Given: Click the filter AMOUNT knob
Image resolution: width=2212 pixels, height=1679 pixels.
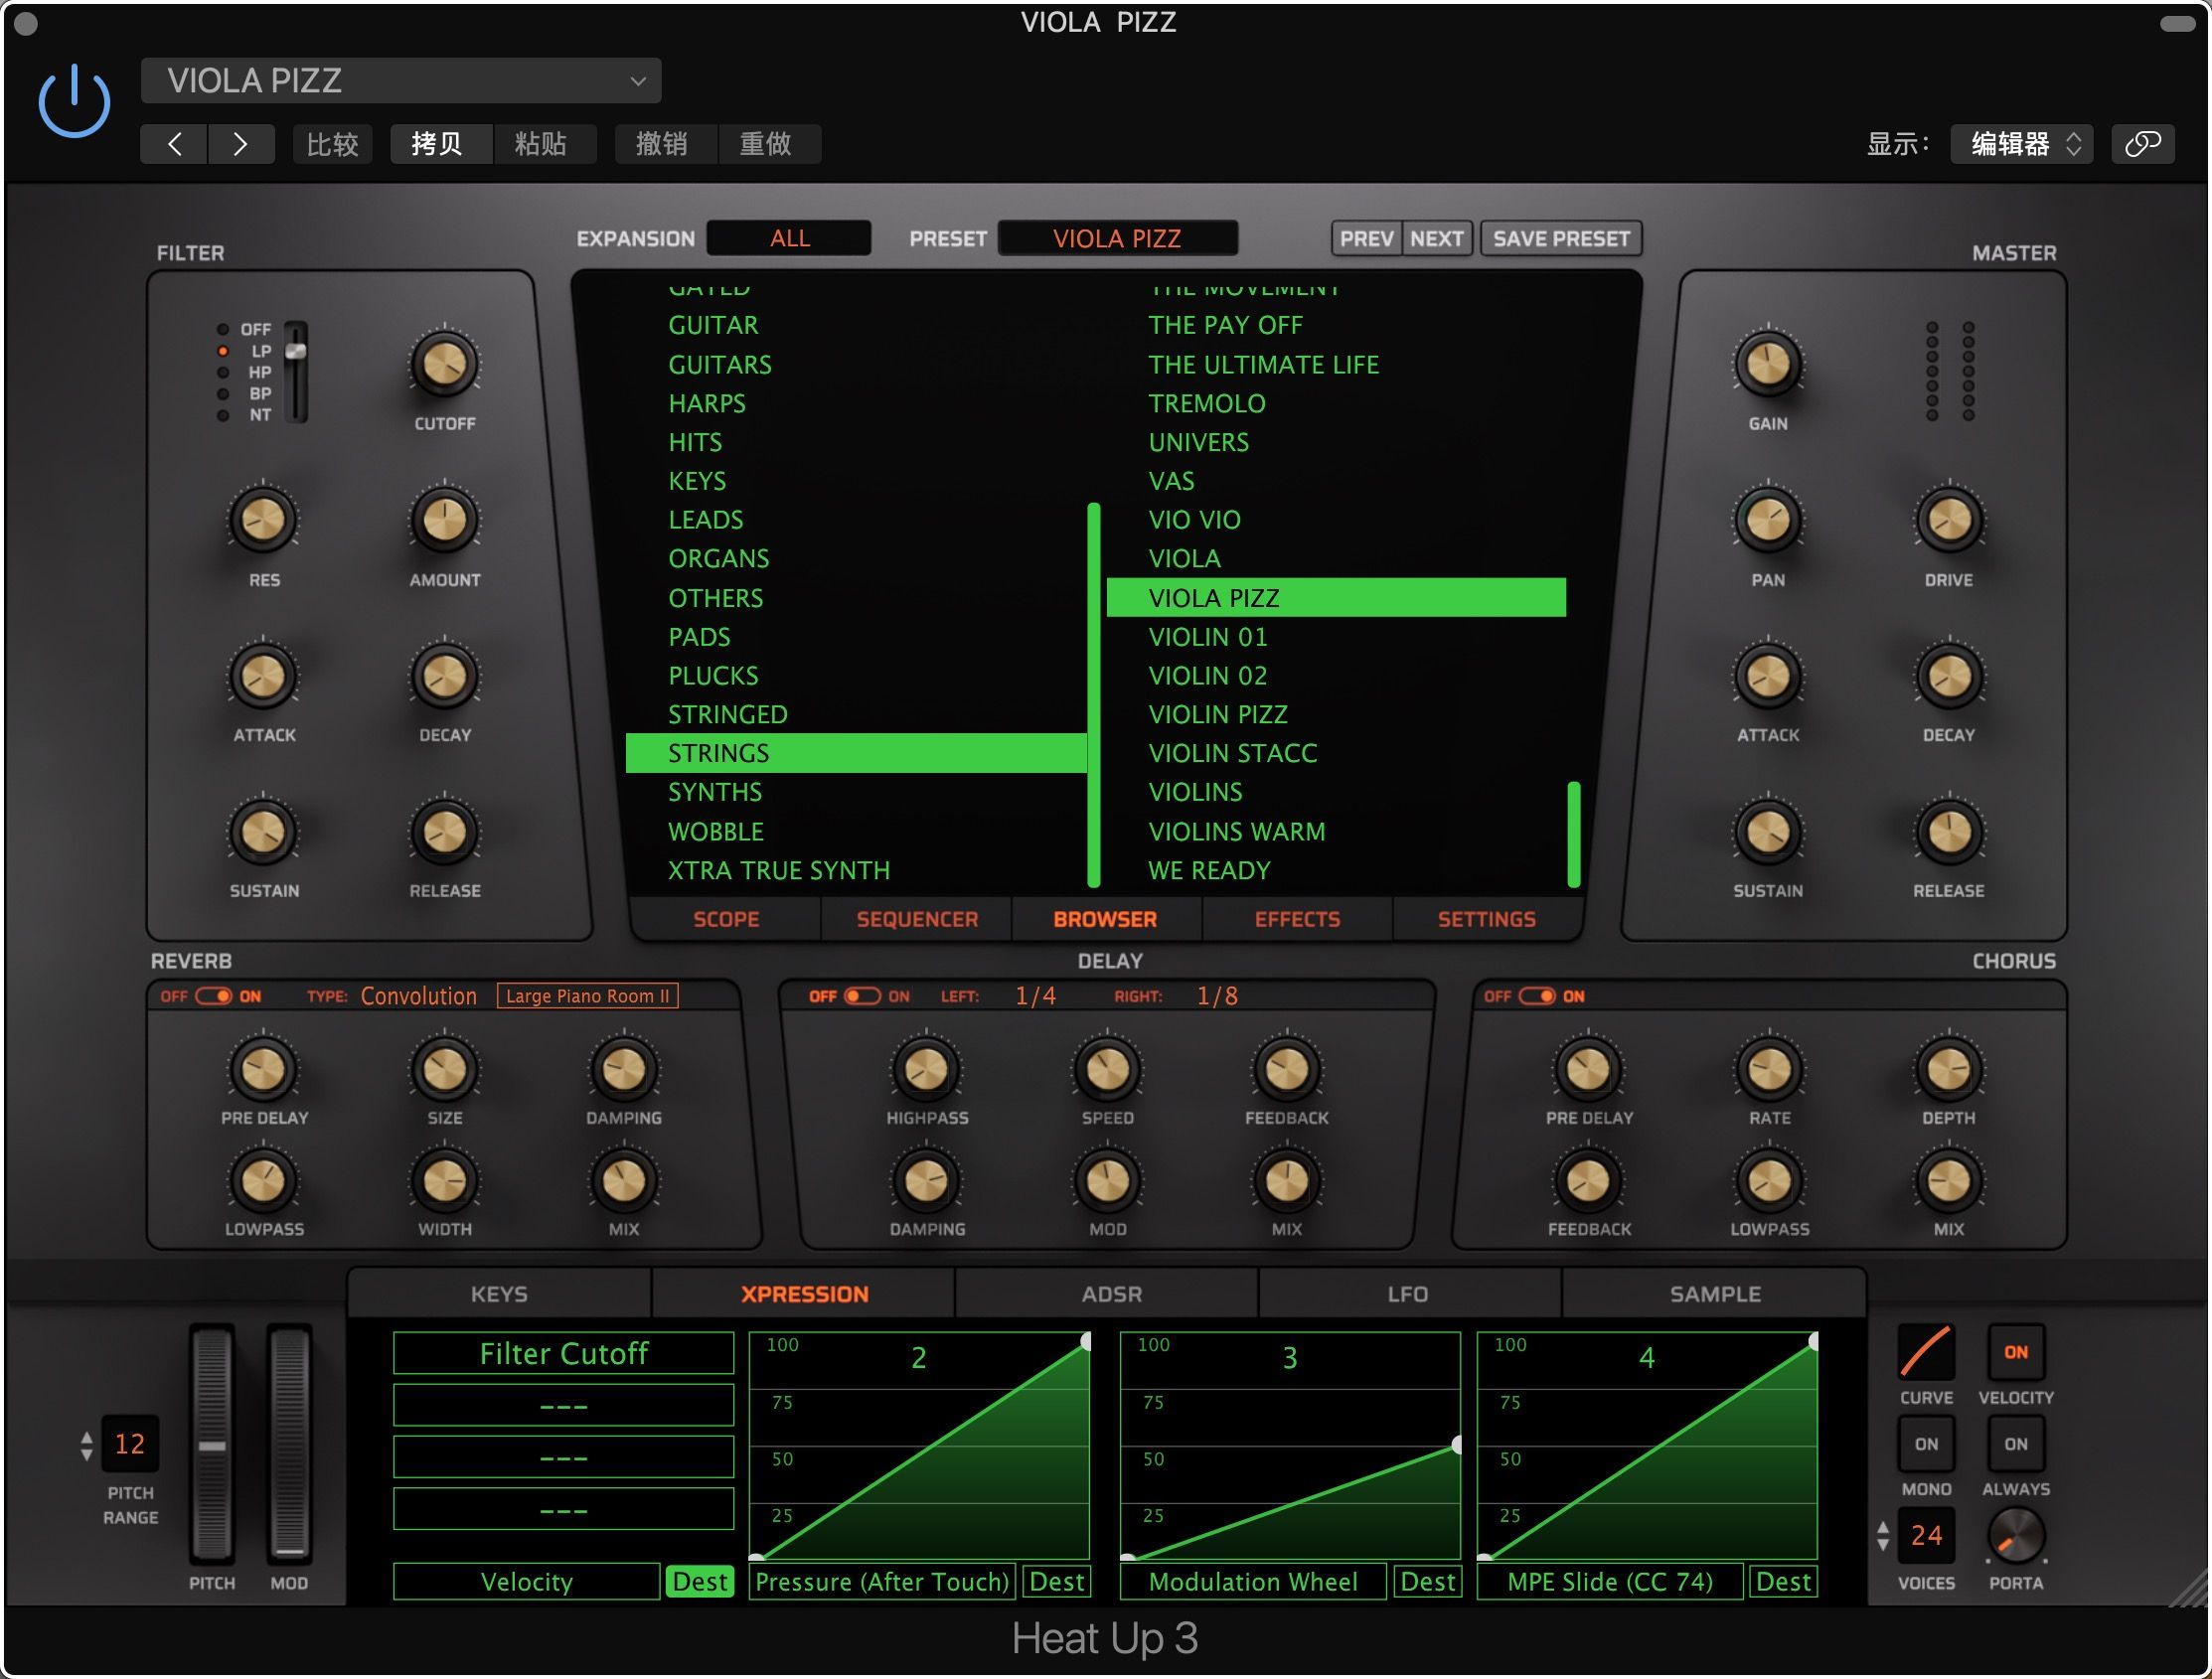Looking at the screenshot, I should (444, 520).
